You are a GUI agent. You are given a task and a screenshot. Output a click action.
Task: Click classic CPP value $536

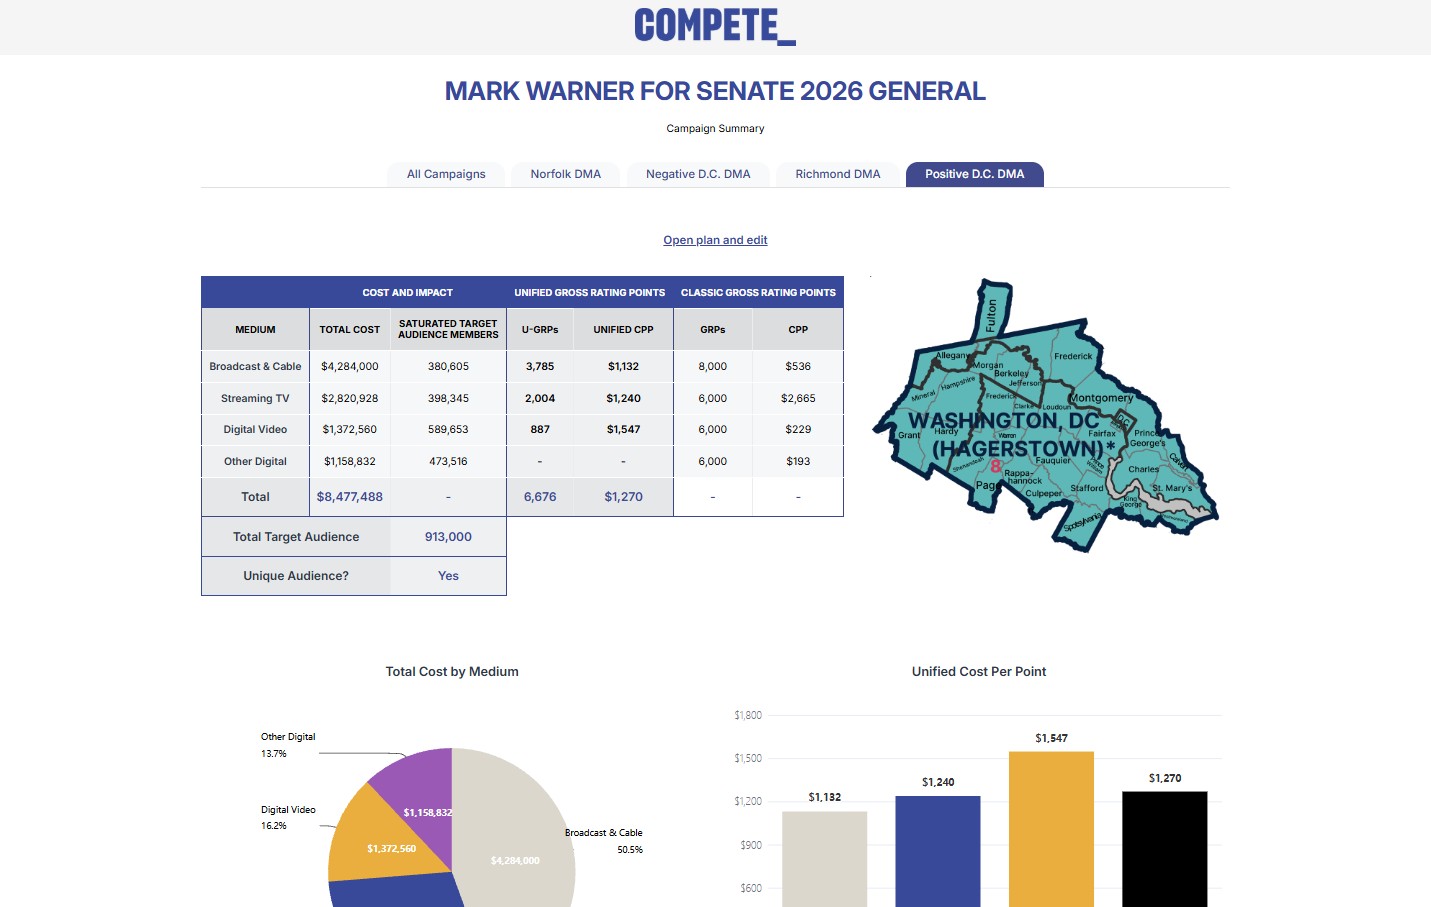tap(798, 367)
